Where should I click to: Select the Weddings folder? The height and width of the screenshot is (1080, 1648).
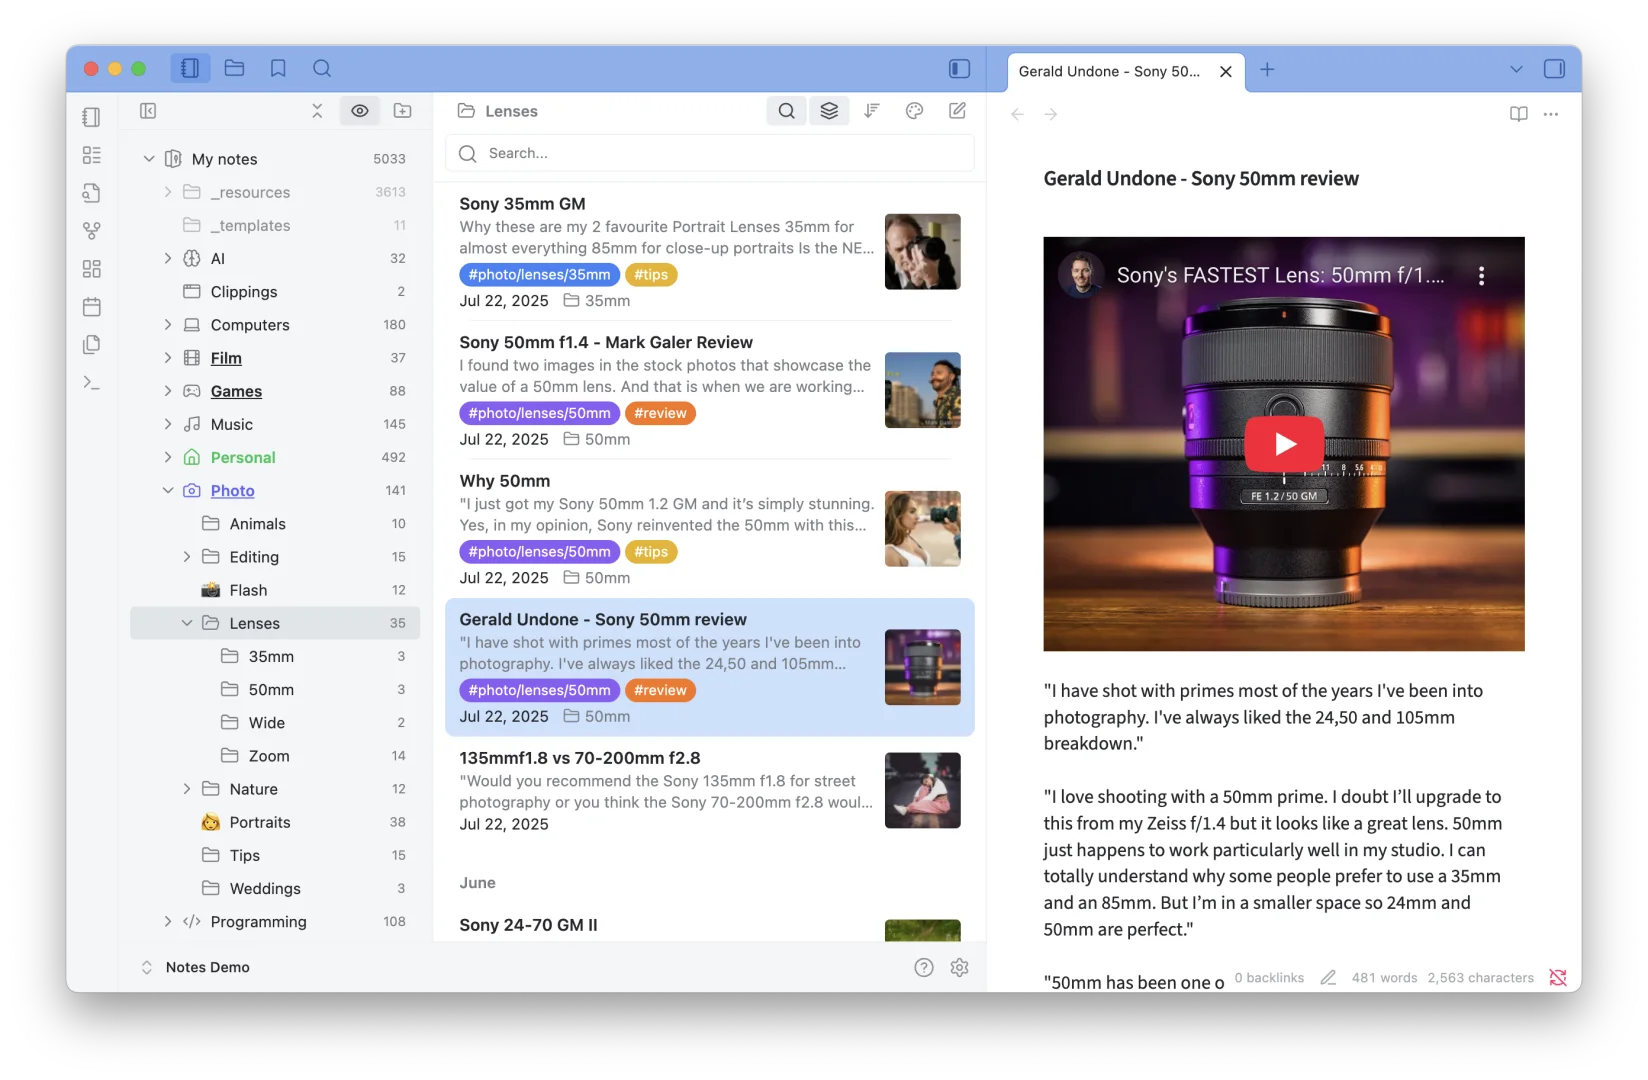click(275, 888)
